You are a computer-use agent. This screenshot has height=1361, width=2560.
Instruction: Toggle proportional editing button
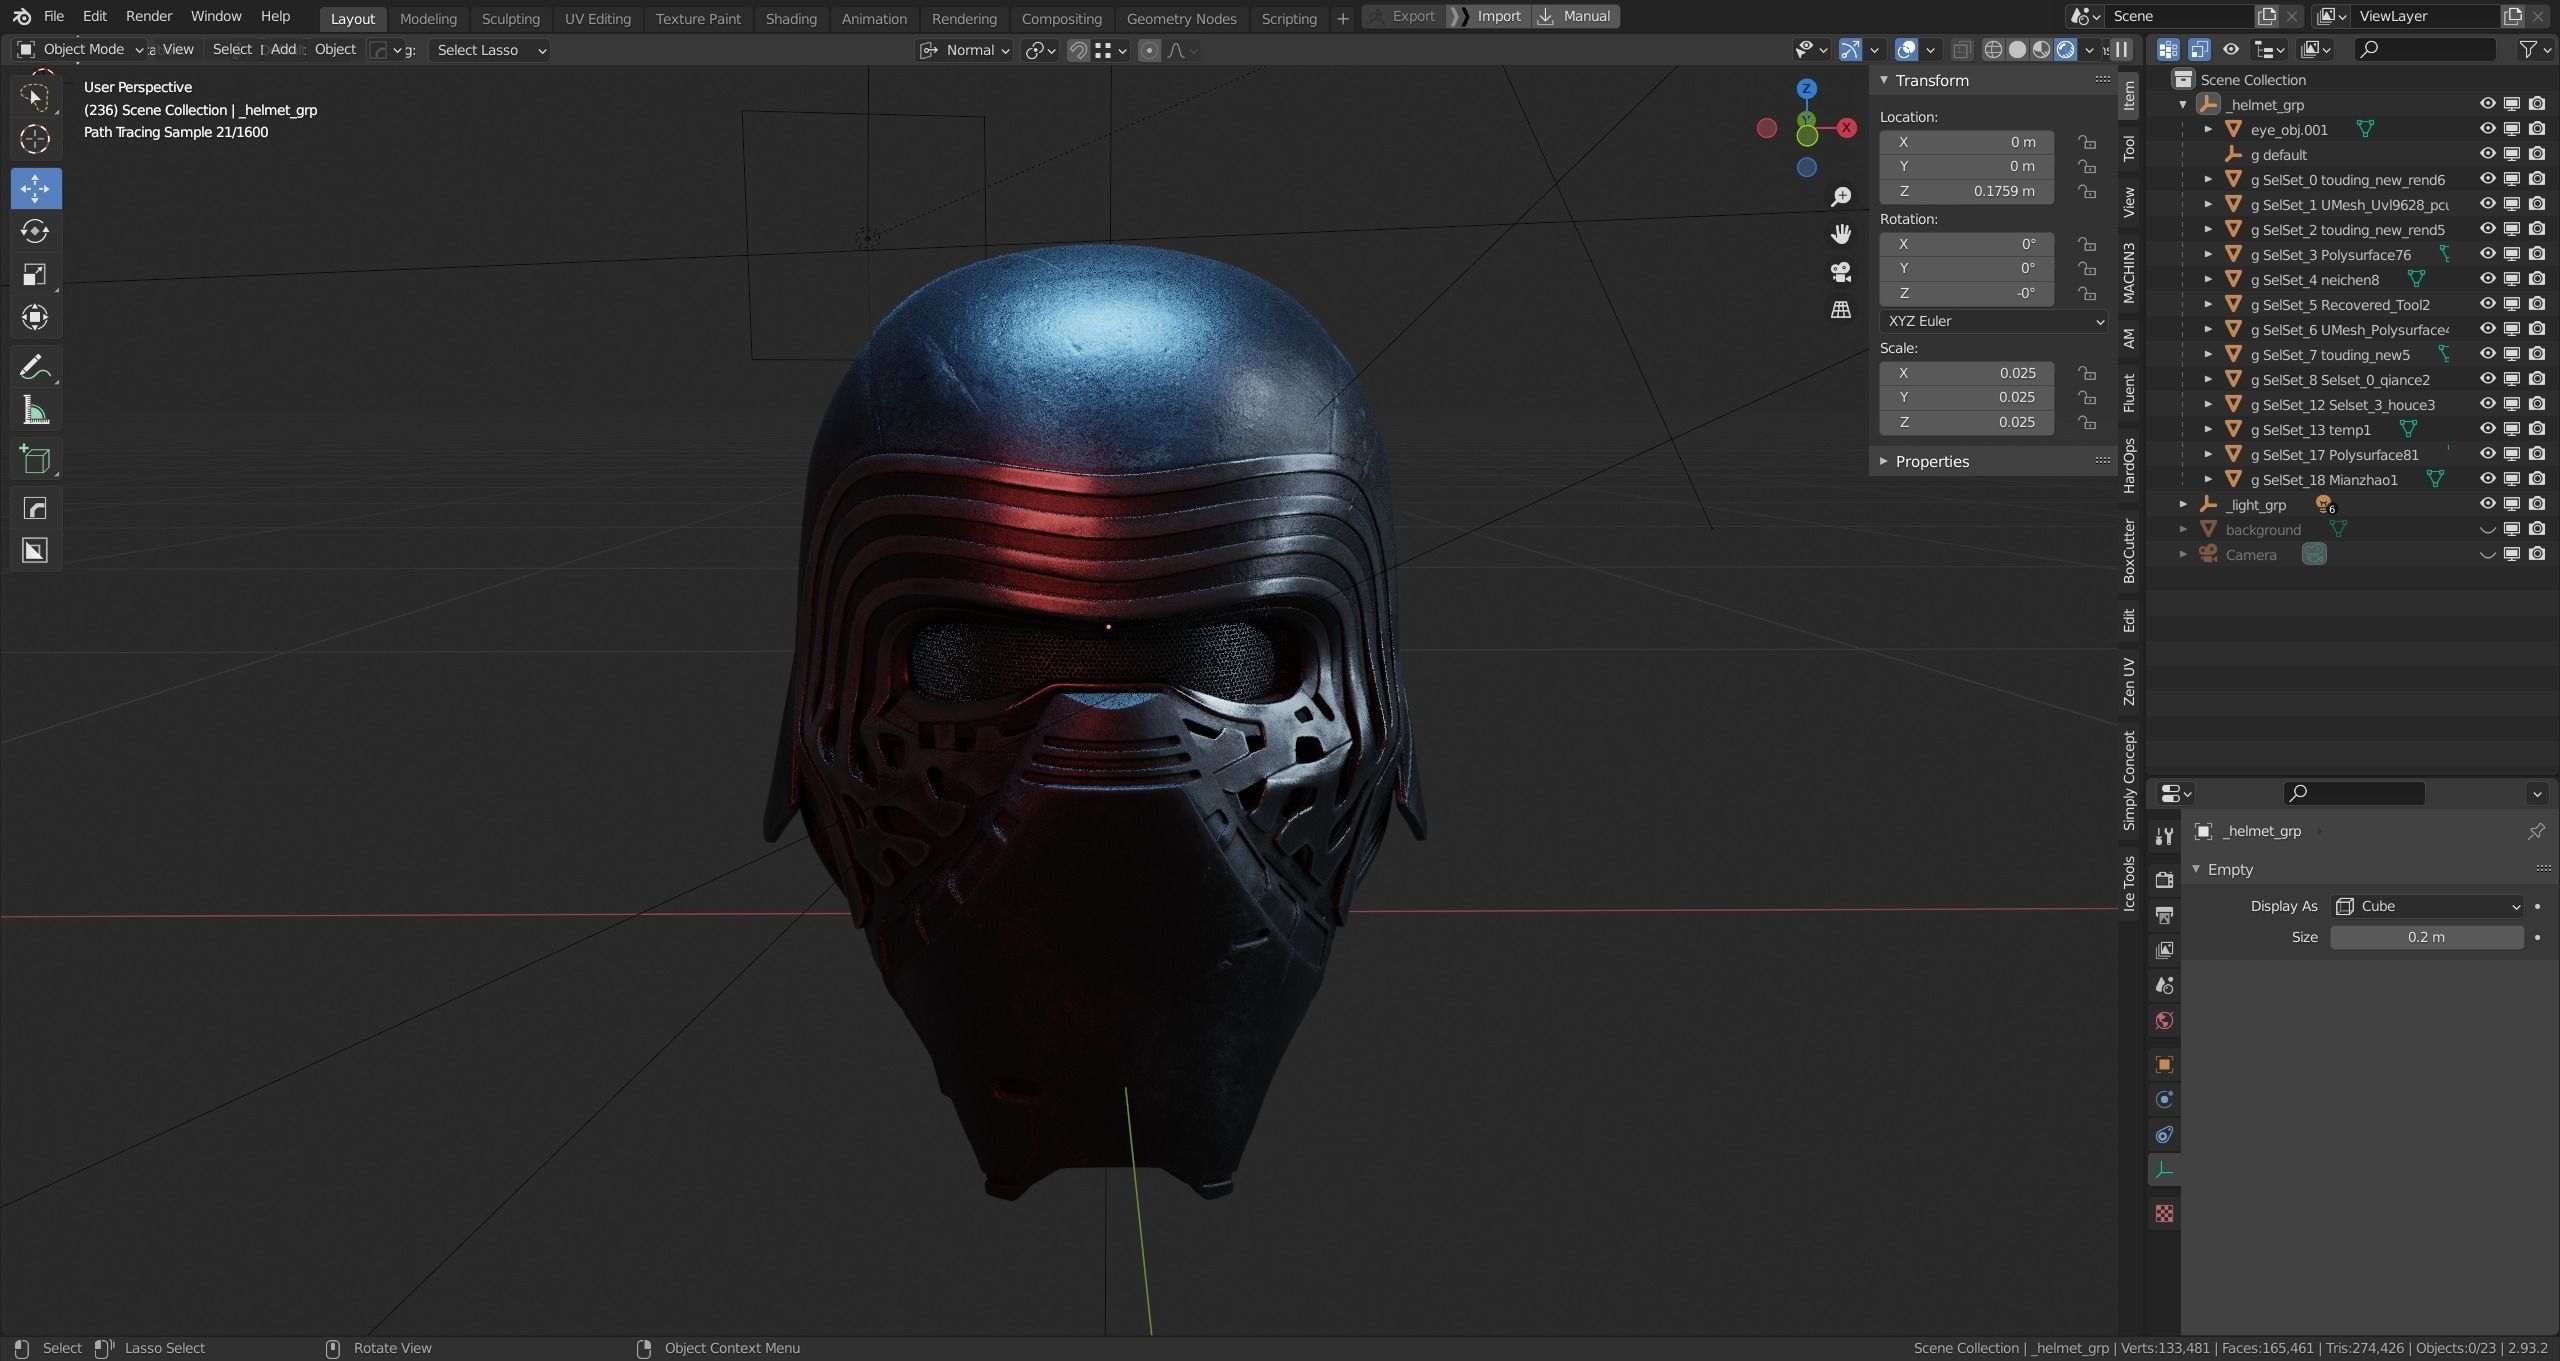[1149, 50]
